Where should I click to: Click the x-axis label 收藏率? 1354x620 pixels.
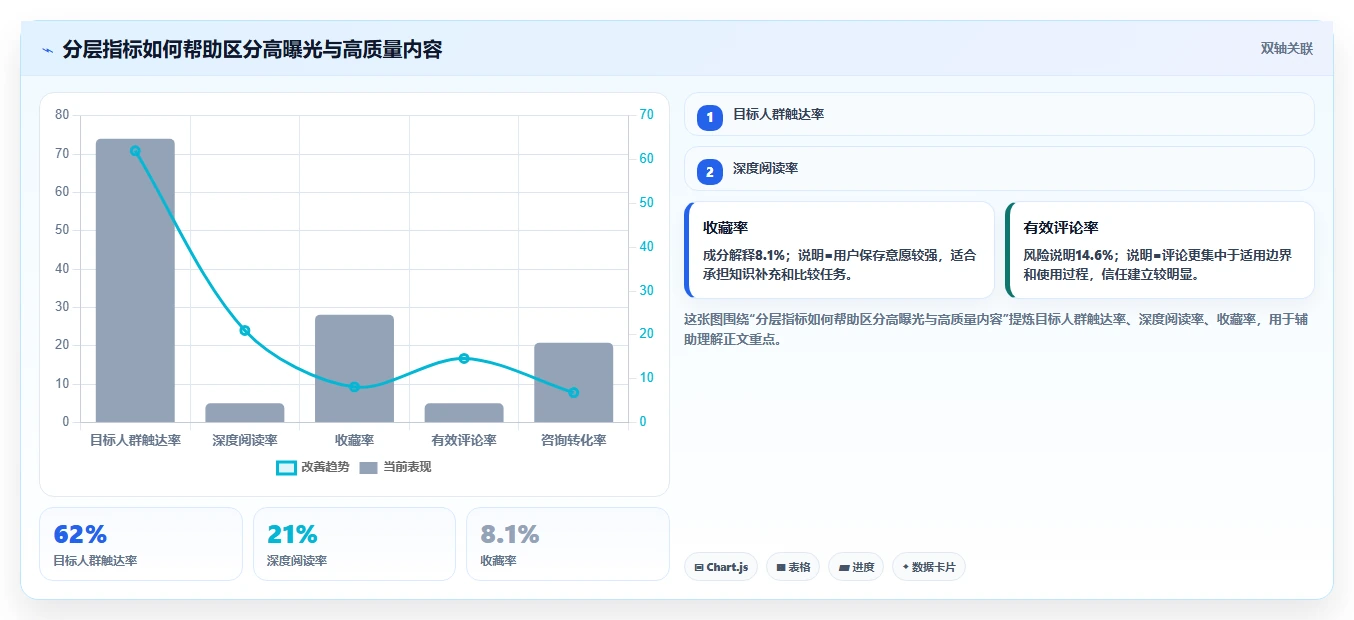point(354,440)
